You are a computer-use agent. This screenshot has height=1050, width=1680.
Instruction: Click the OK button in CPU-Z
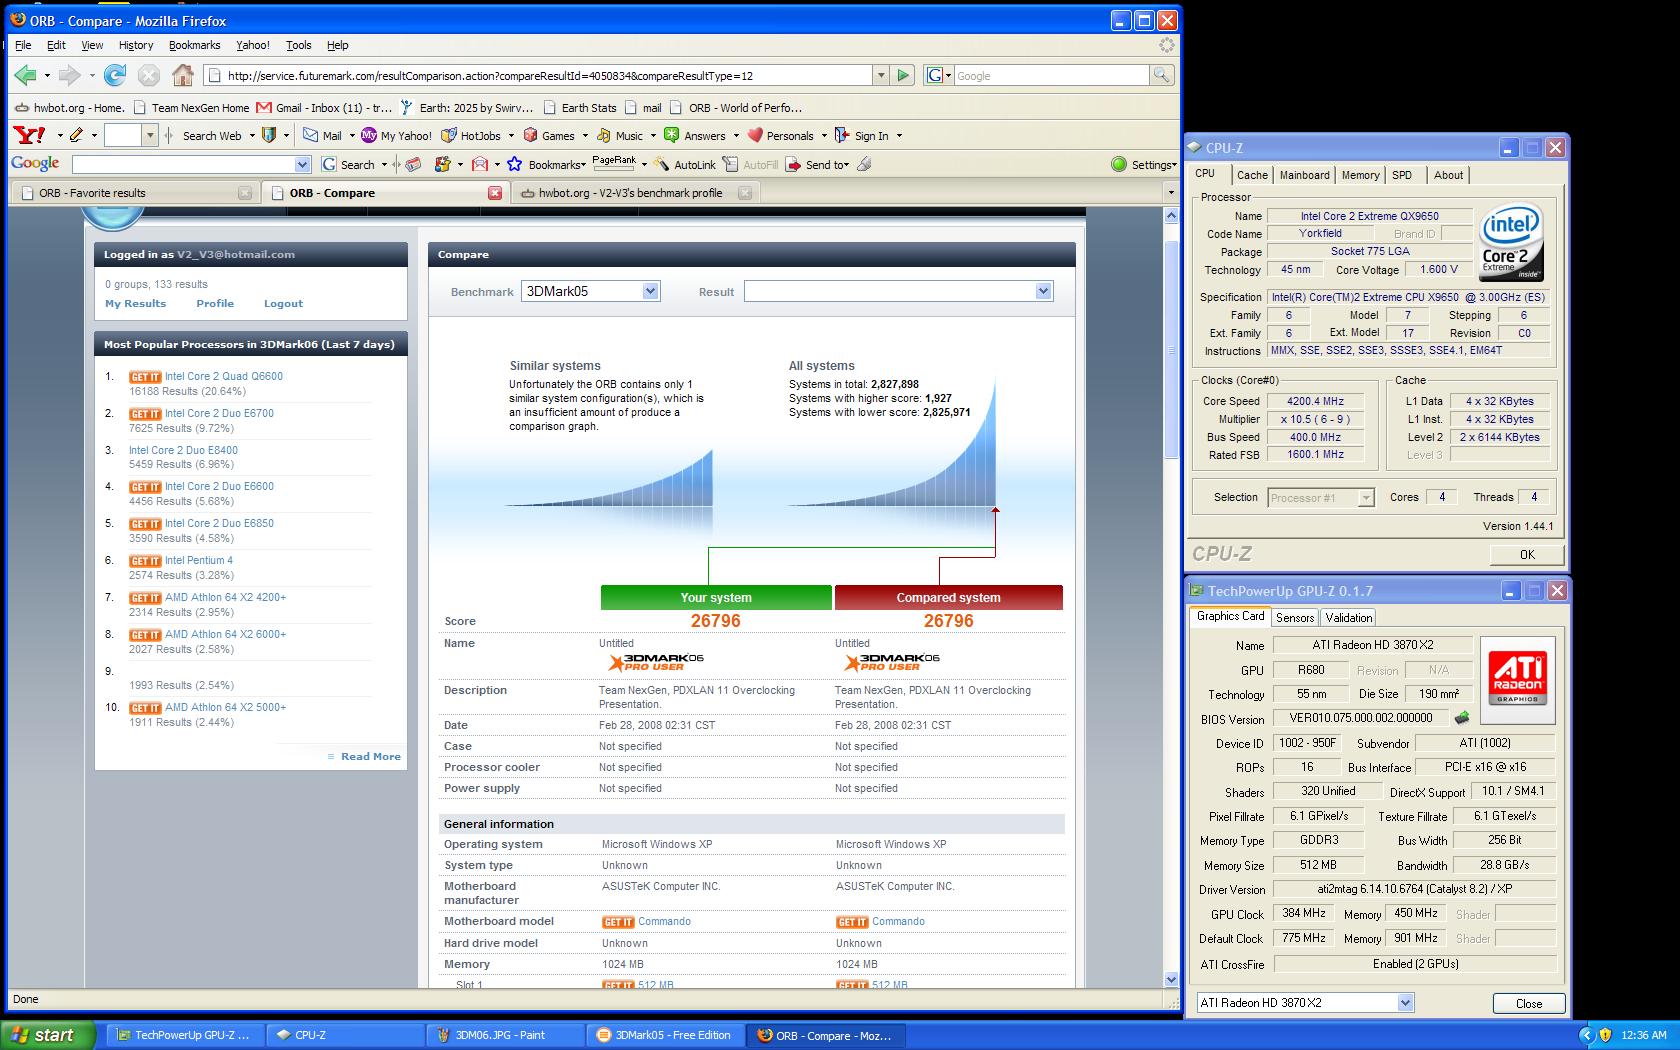(1527, 554)
